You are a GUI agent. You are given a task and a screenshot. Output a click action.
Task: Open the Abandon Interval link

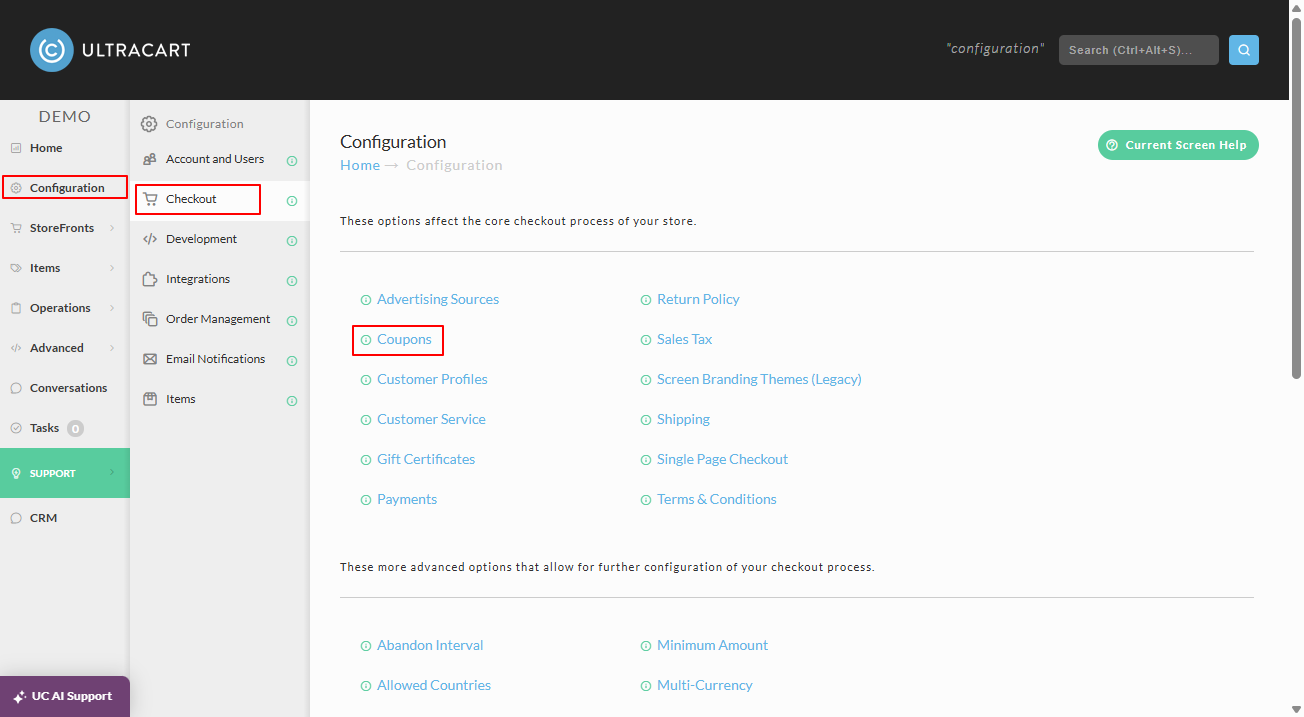click(430, 645)
